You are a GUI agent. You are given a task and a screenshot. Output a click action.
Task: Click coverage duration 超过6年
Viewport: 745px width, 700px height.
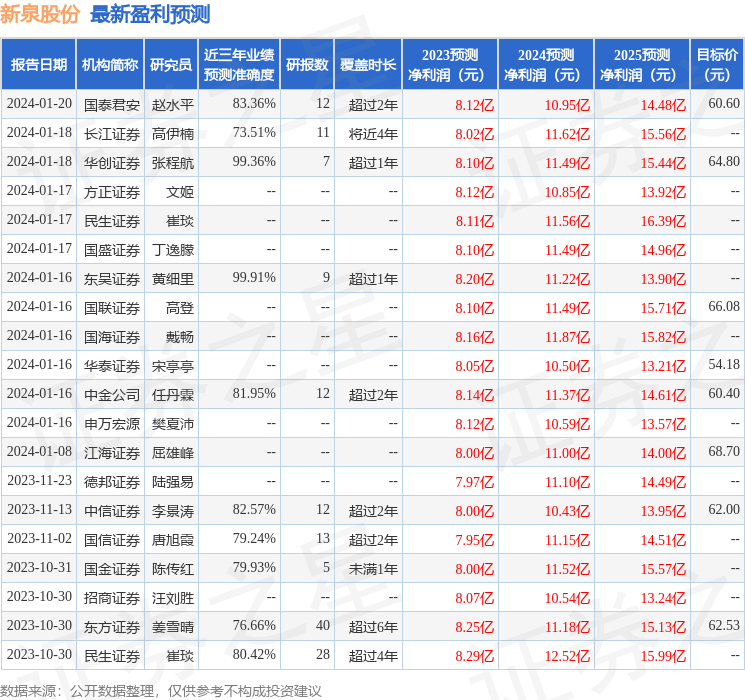click(373, 627)
